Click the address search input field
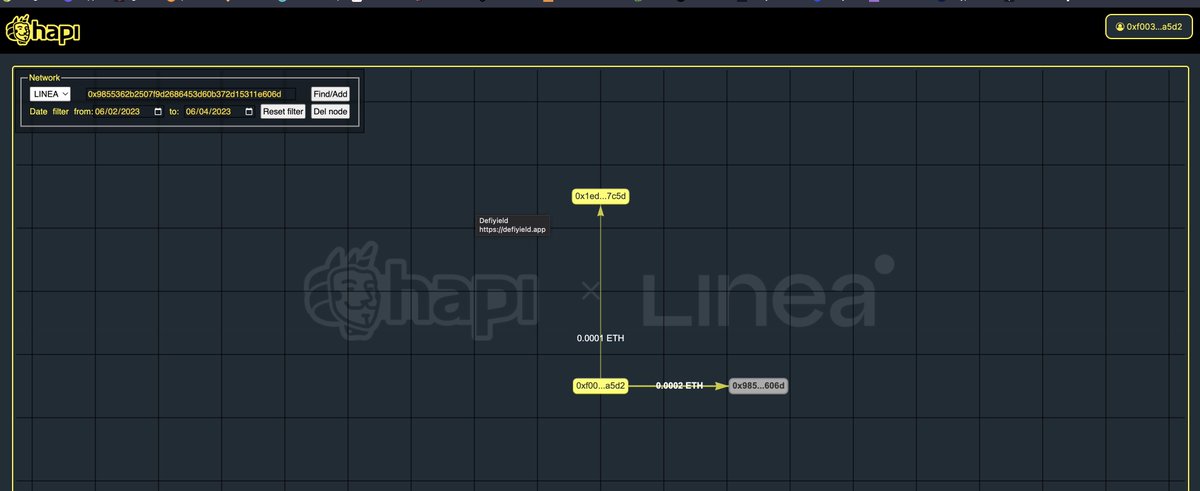Viewport: 1200px width, 491px height. pos(190,94)
